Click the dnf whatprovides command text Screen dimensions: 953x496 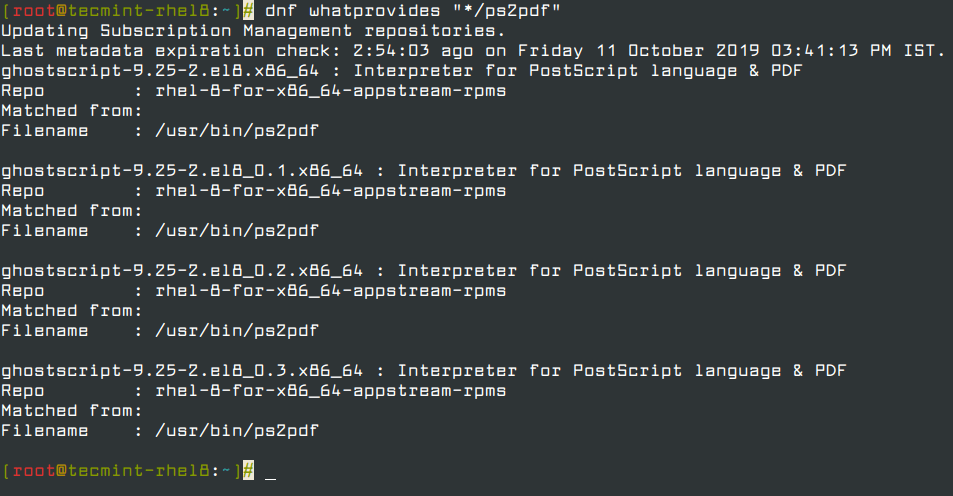pyautogui.click(x=412, y=11)
